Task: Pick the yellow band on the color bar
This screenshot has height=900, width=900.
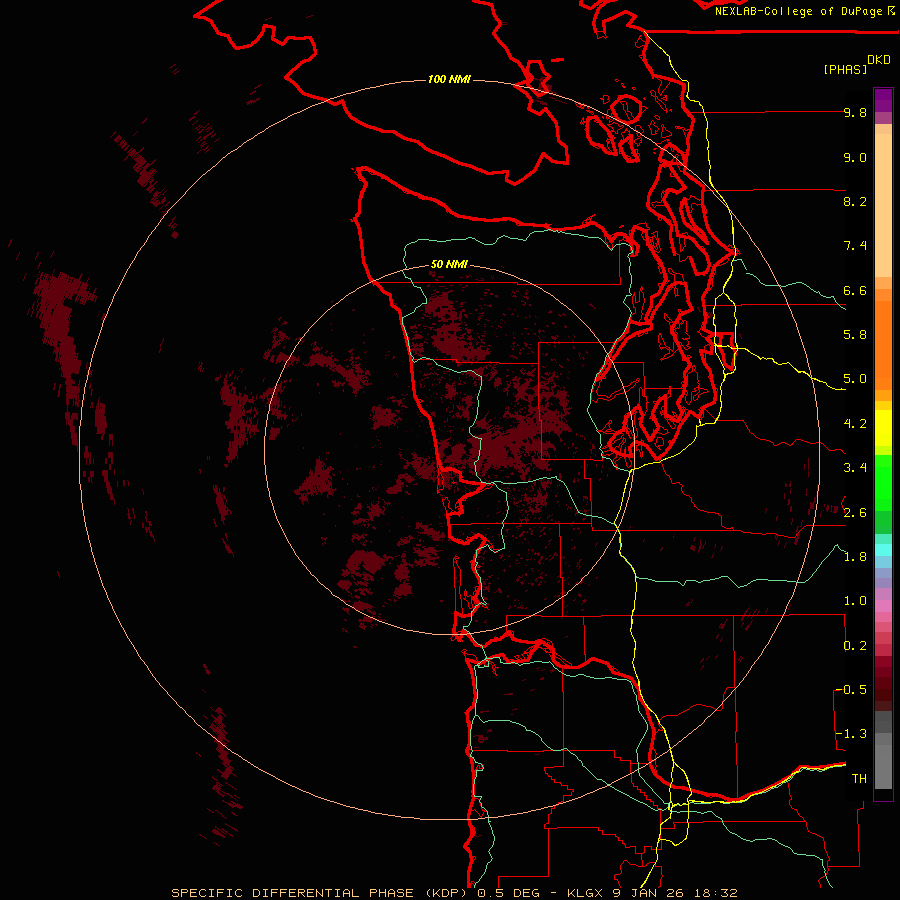Action: coord(883,428)
